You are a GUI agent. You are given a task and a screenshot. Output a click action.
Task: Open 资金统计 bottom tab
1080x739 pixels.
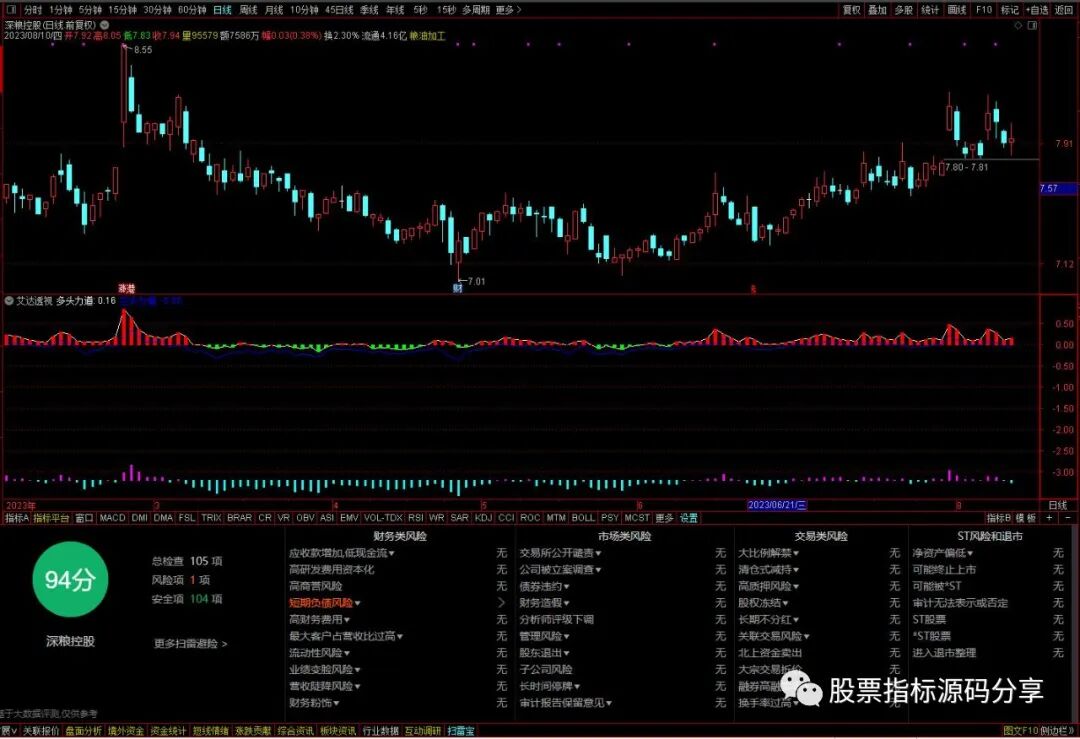[168, 731]
